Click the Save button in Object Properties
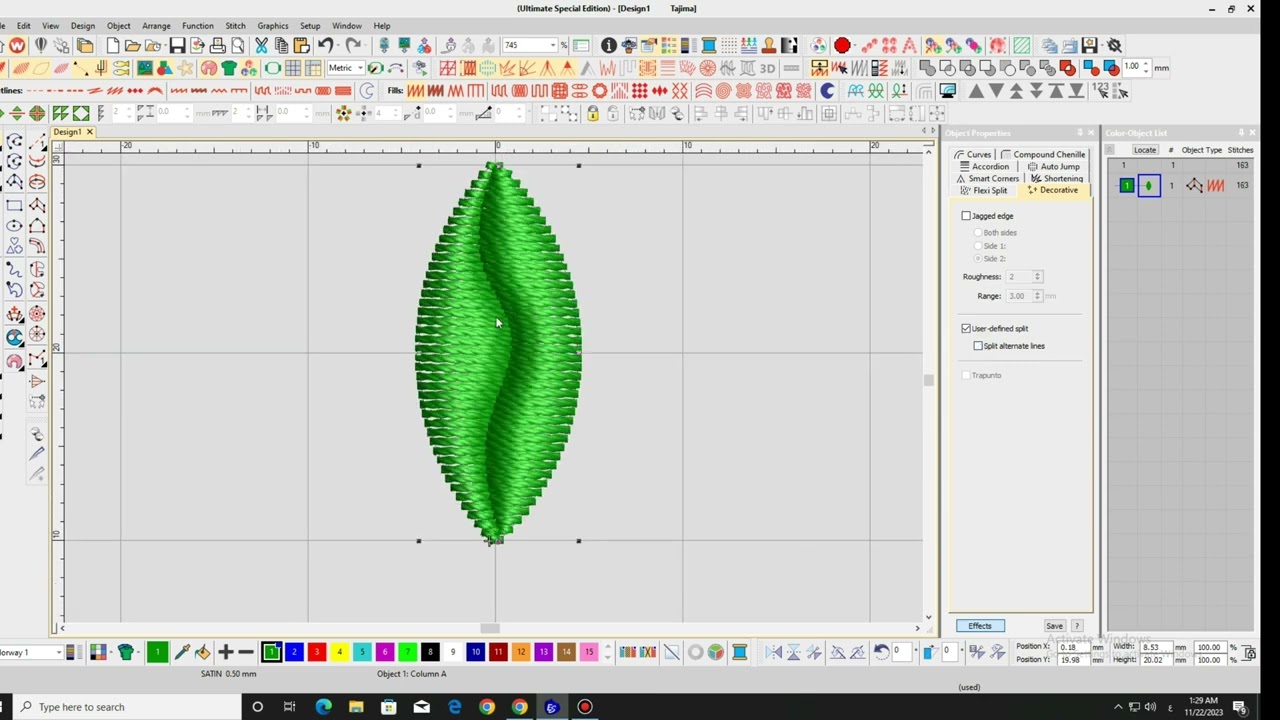1280x720 pixels. [1054, 626]
